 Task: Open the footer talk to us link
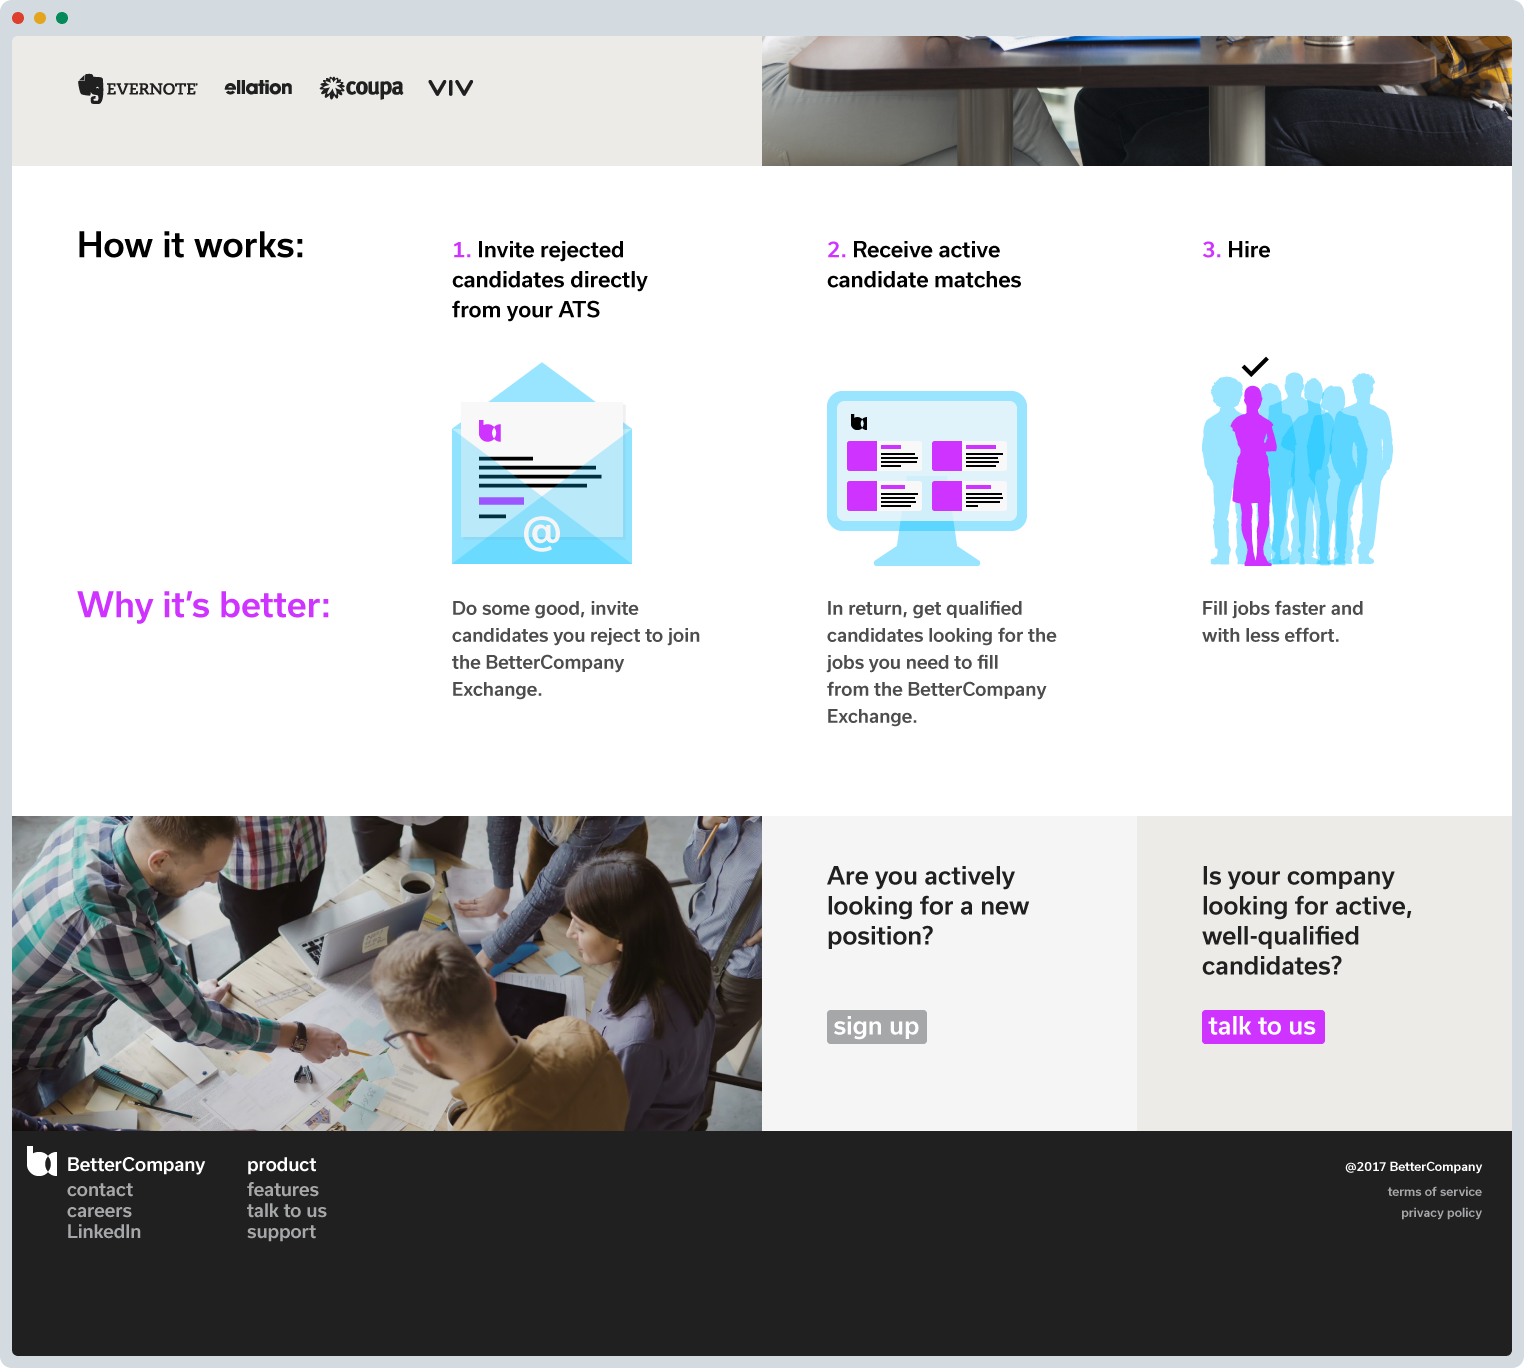[x=287, y=1211]
